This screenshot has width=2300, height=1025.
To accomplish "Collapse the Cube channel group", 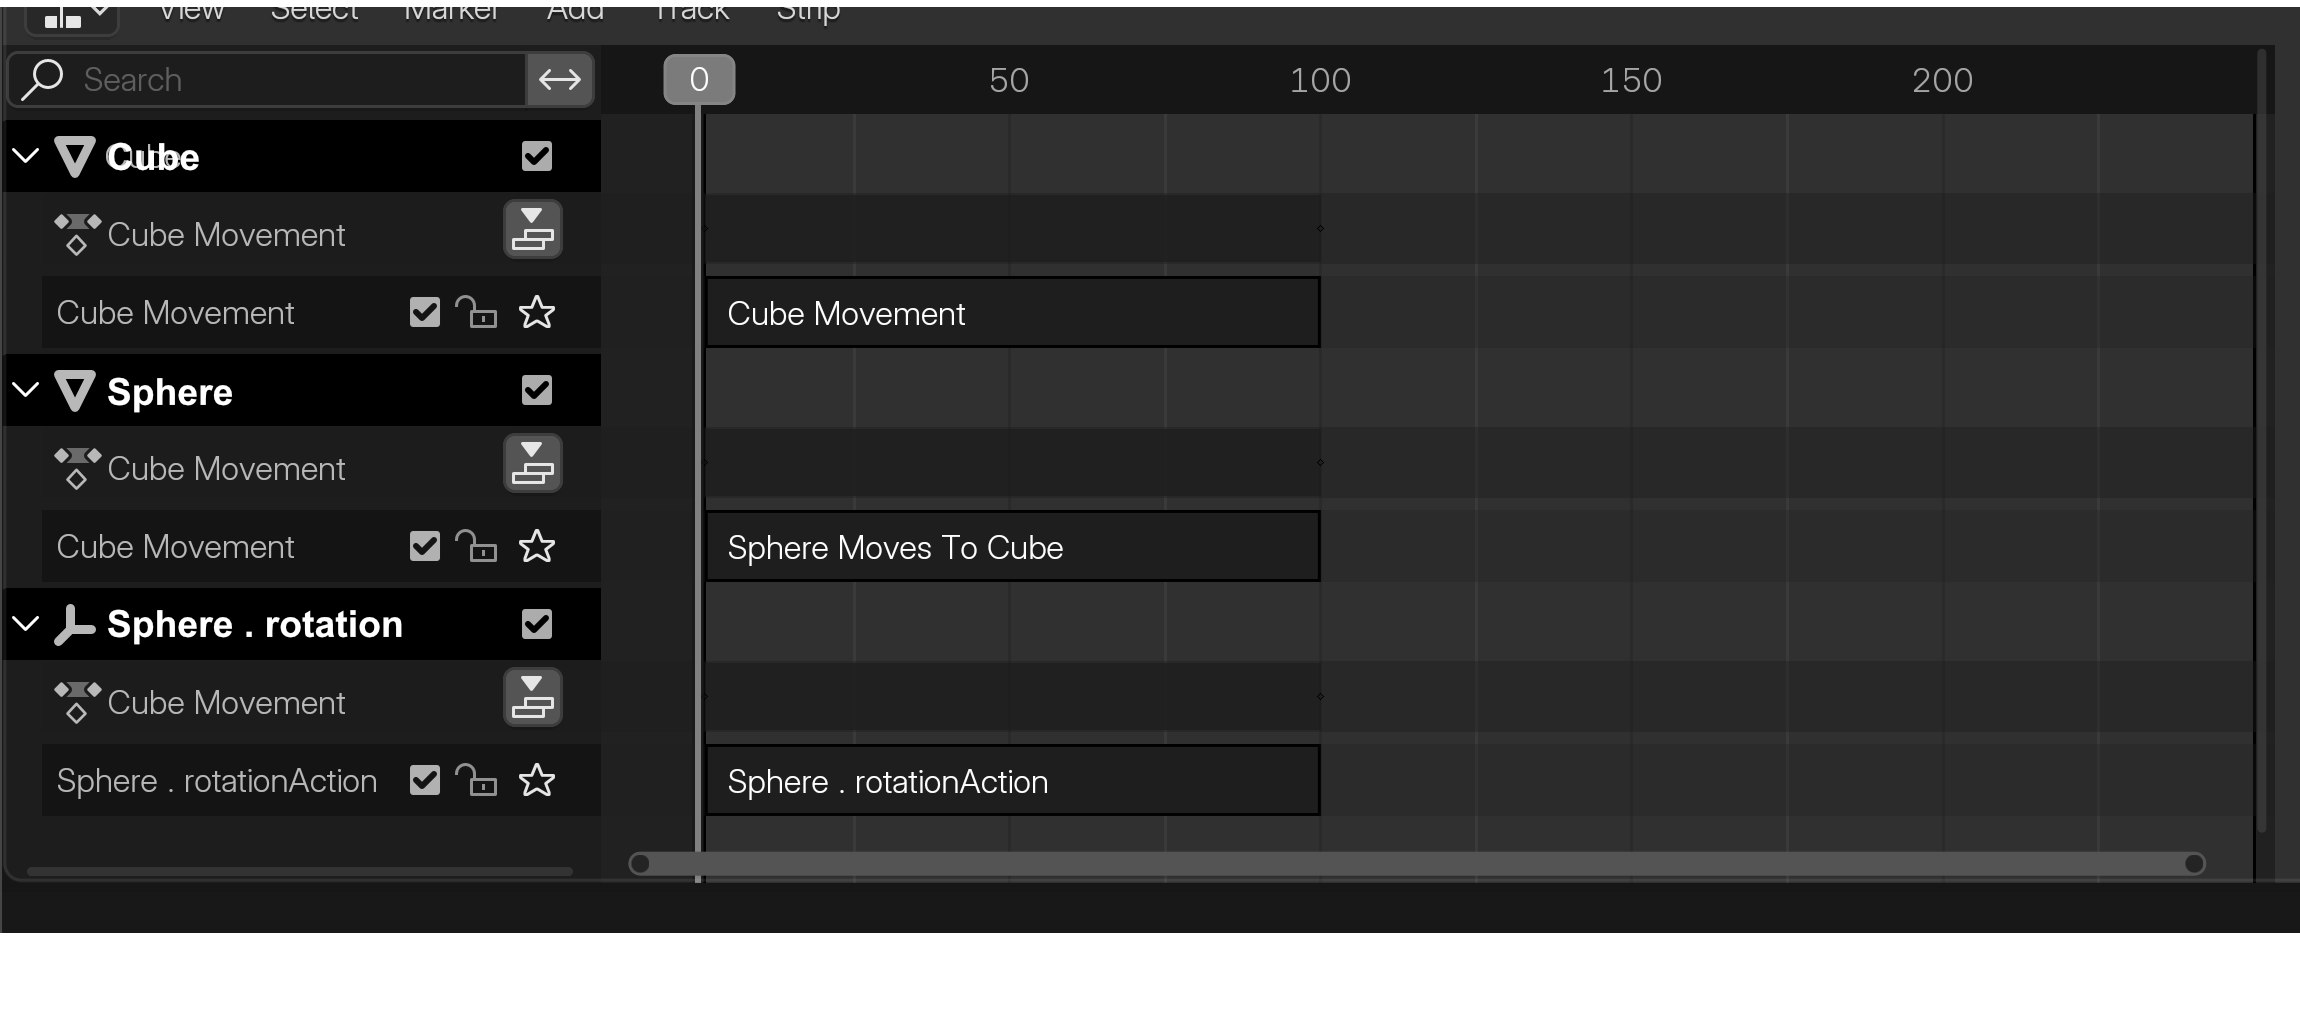I will [26, 156].
